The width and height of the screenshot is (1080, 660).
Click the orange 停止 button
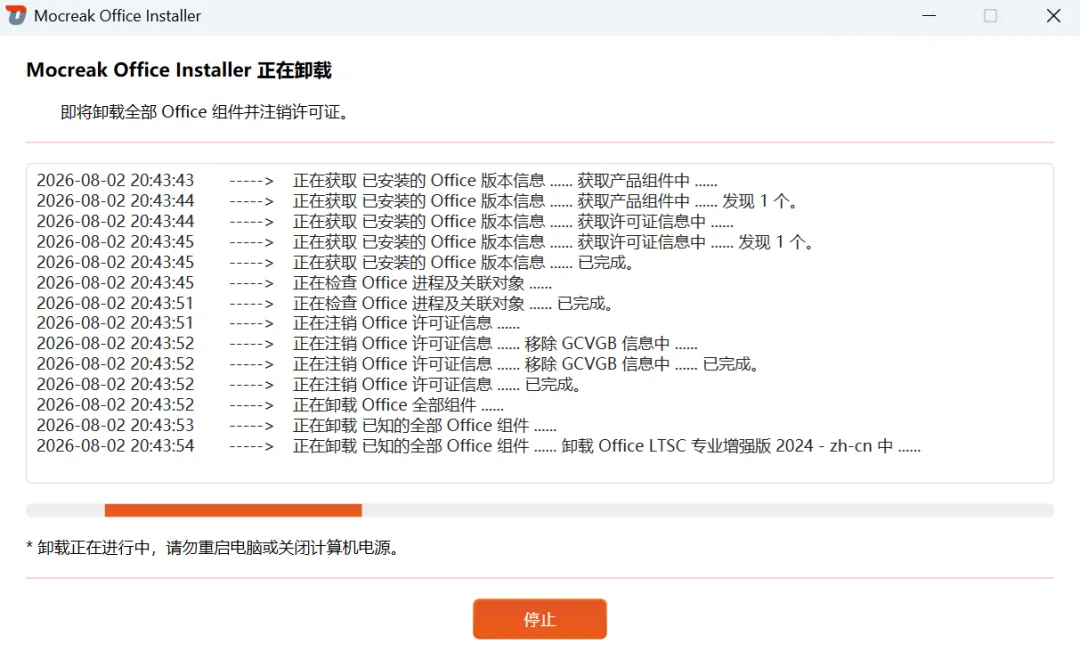coord(539,619)
